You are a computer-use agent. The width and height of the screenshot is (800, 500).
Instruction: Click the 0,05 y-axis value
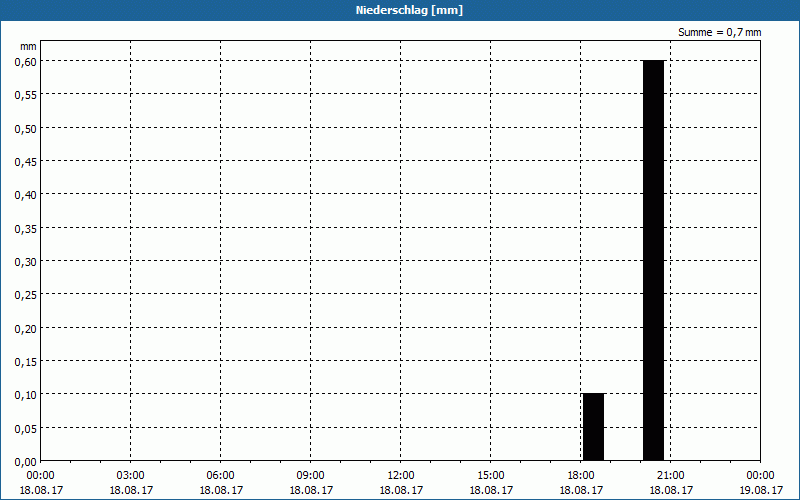click(x=26, y=429)
